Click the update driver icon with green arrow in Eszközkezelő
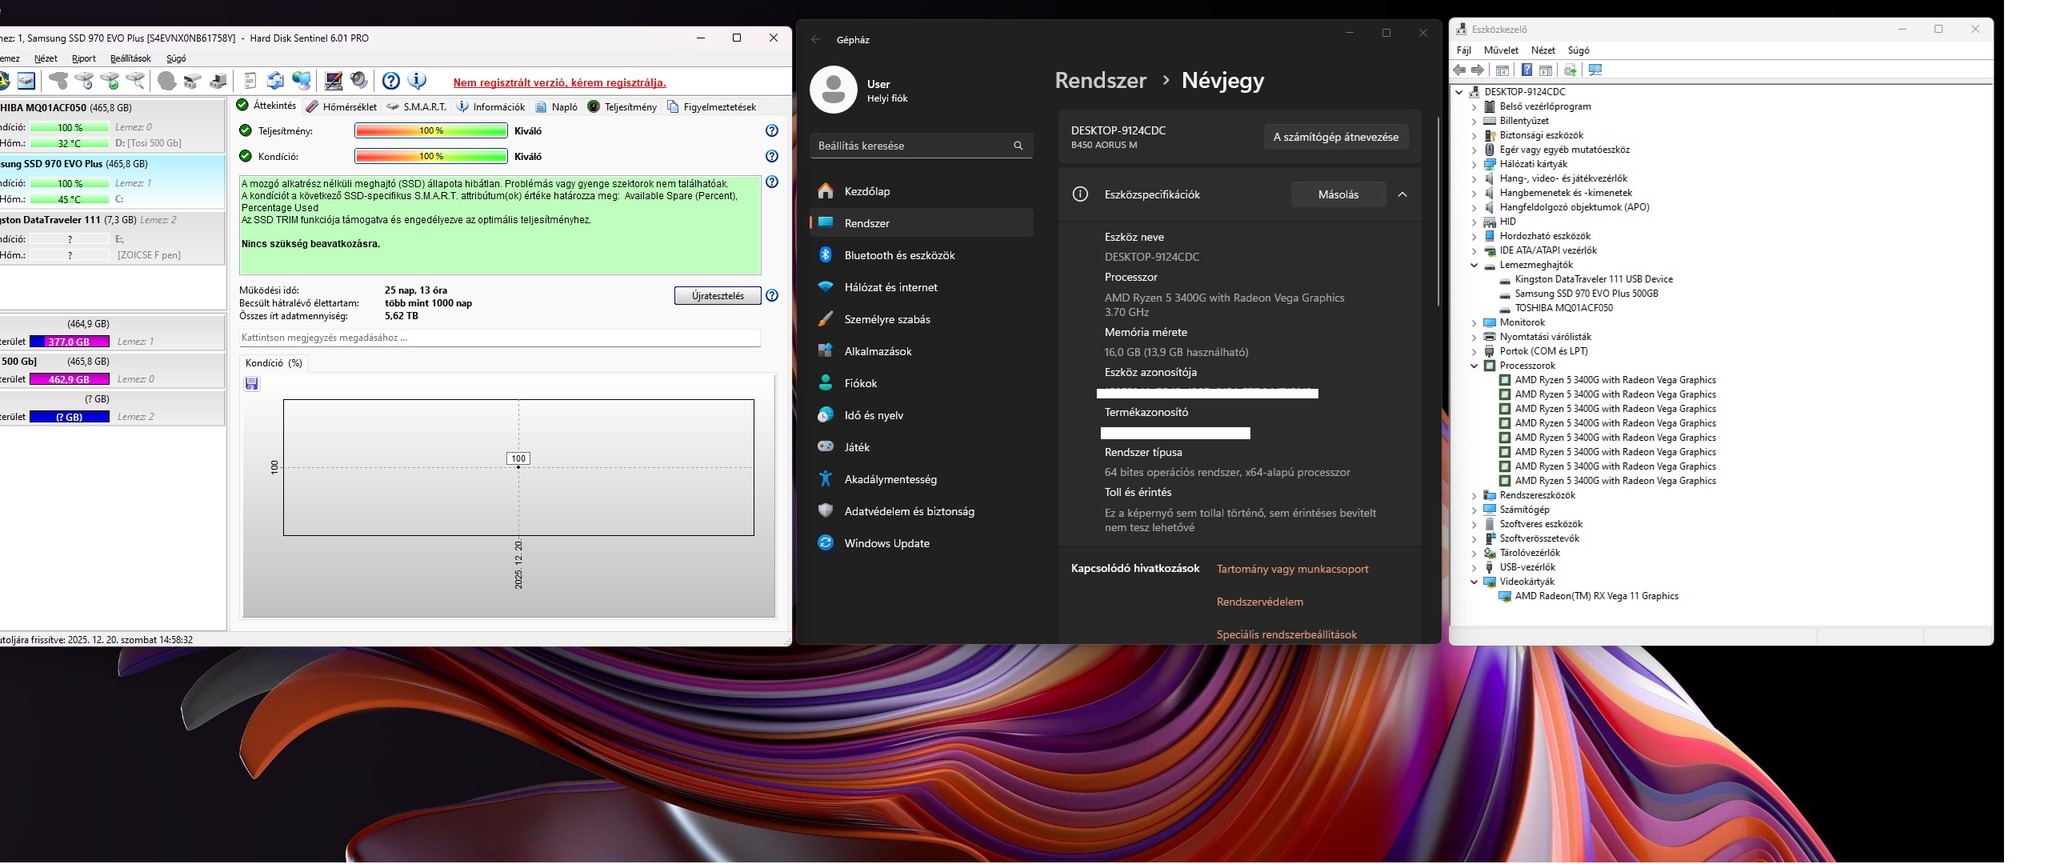 point(1570,70)
